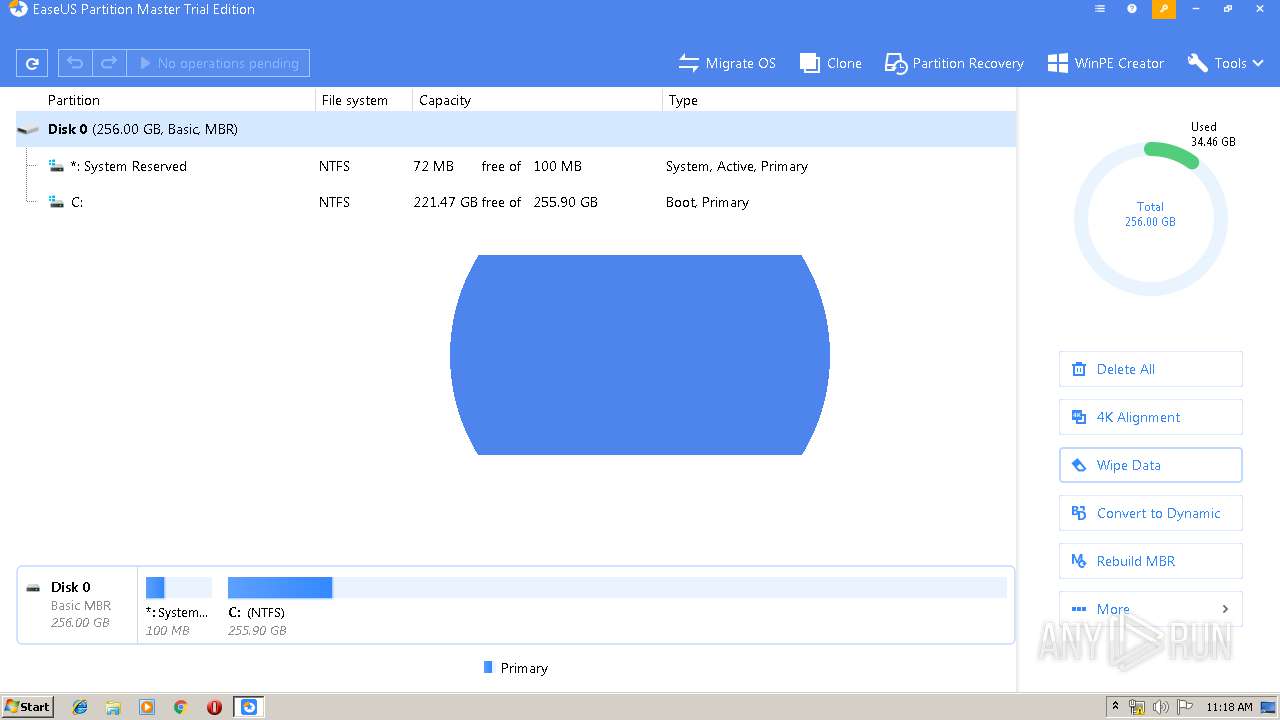This screenshot has height=720, width=1280.
Task: Expand the Tools dropdown menu
Action: pyautogui.click(x=1226, y=63)
